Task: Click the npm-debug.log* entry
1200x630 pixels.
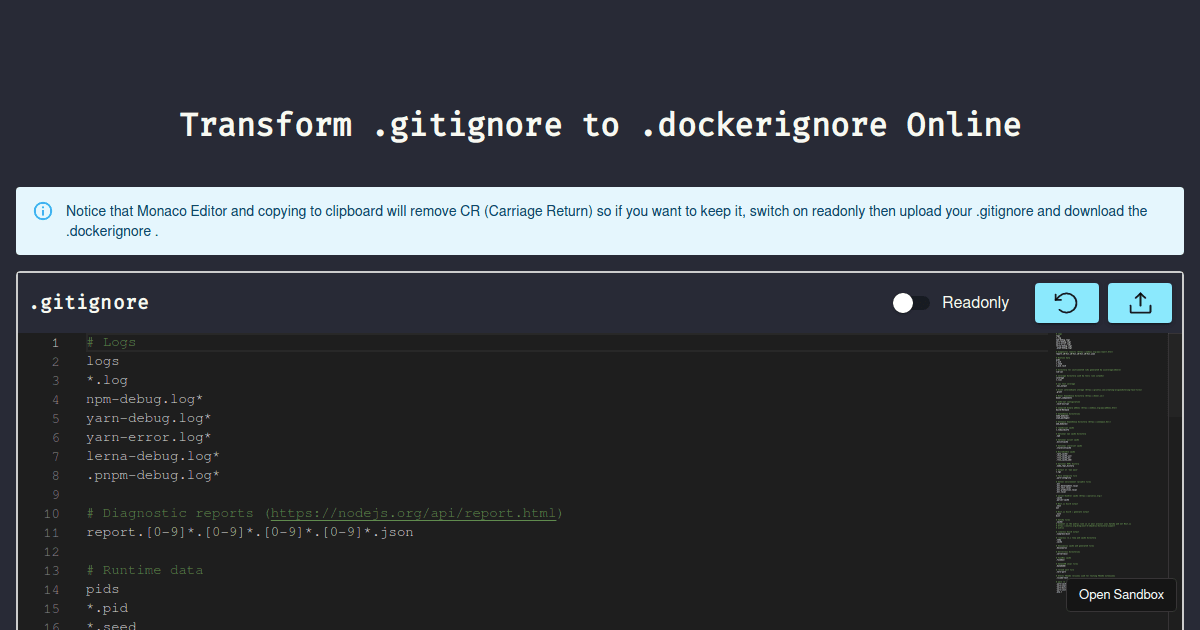Action: (x=145, y=398)
